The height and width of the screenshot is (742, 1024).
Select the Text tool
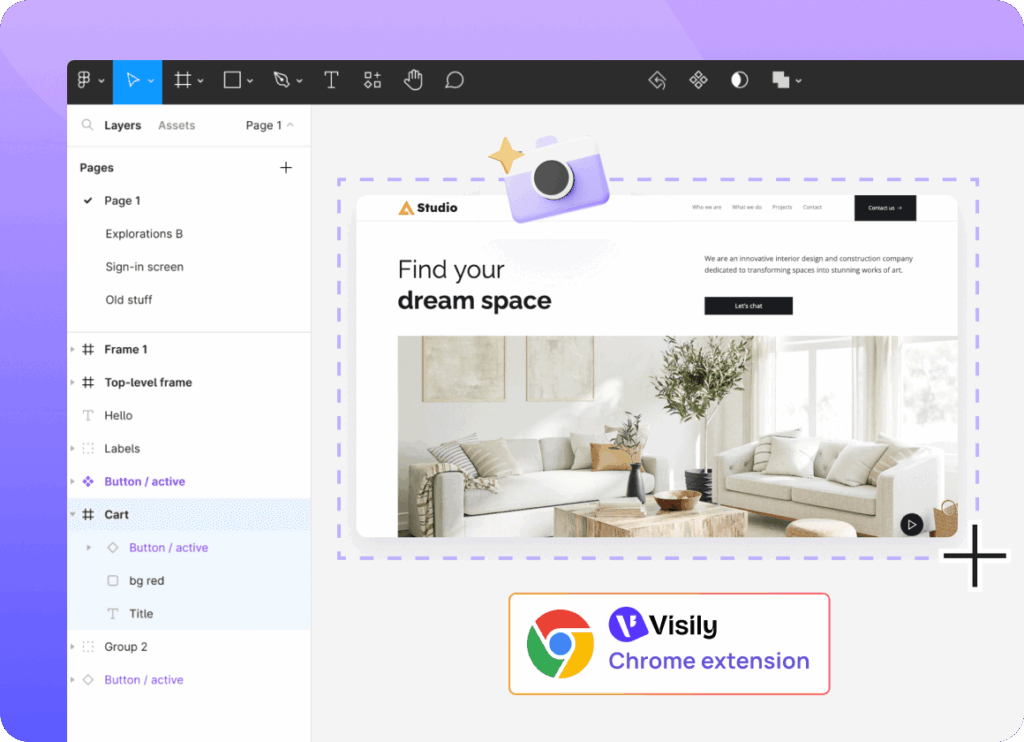pyautogui.click(x=331, y=80)
